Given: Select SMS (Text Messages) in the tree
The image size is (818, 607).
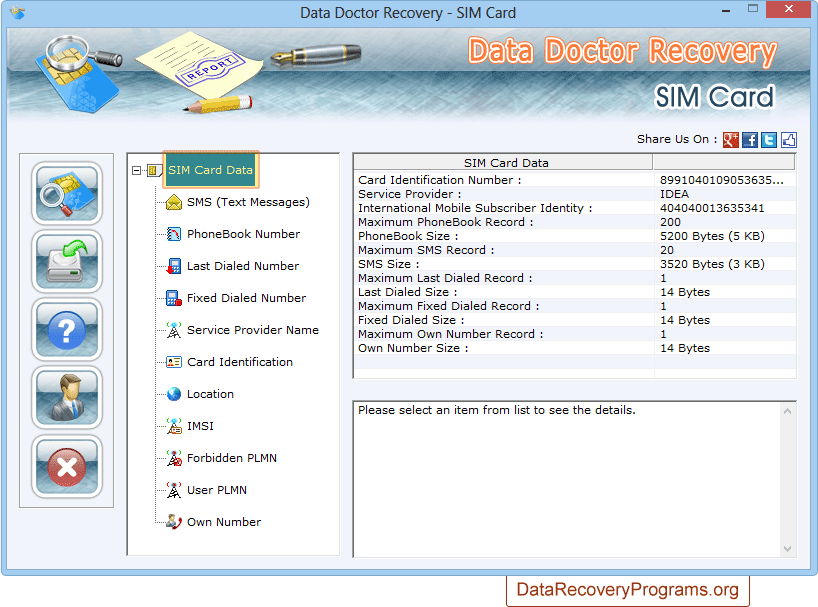Looking at the screenshot, I should click(248, 202).
